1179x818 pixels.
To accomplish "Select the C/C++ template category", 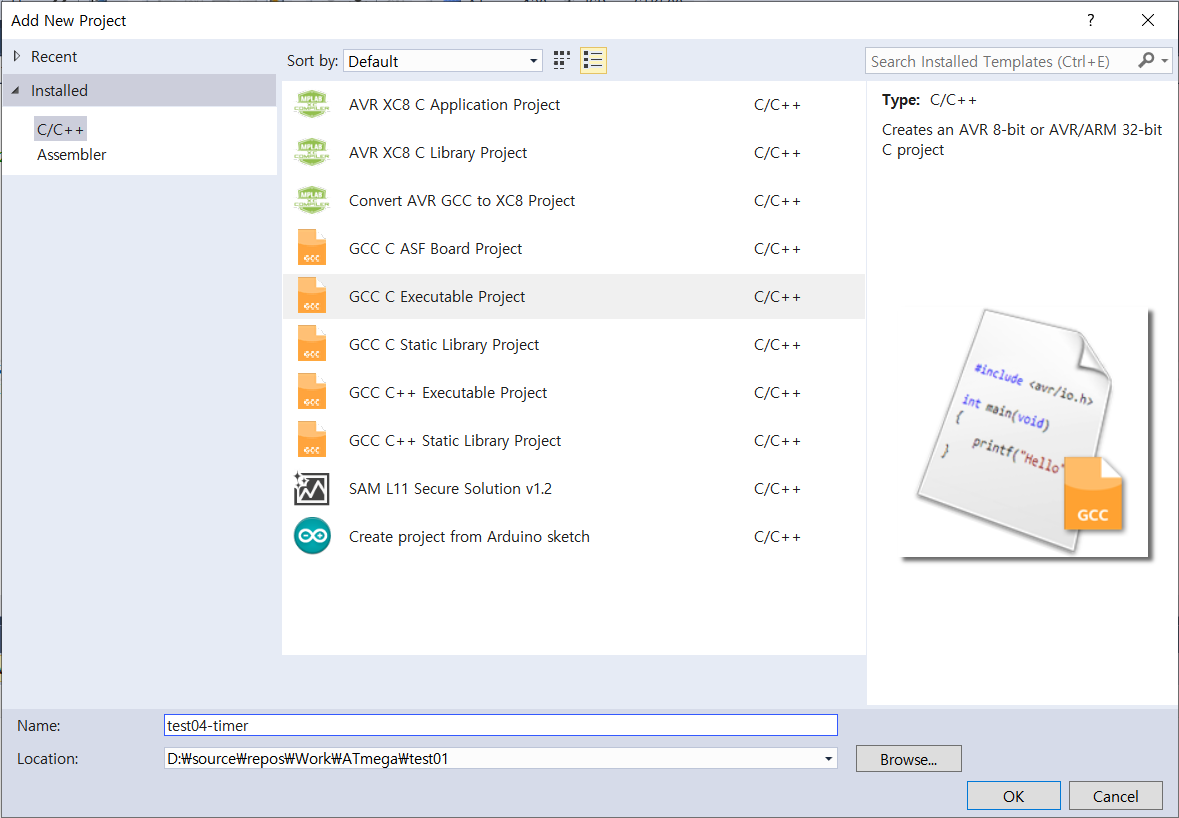I will tap(60, 129).
